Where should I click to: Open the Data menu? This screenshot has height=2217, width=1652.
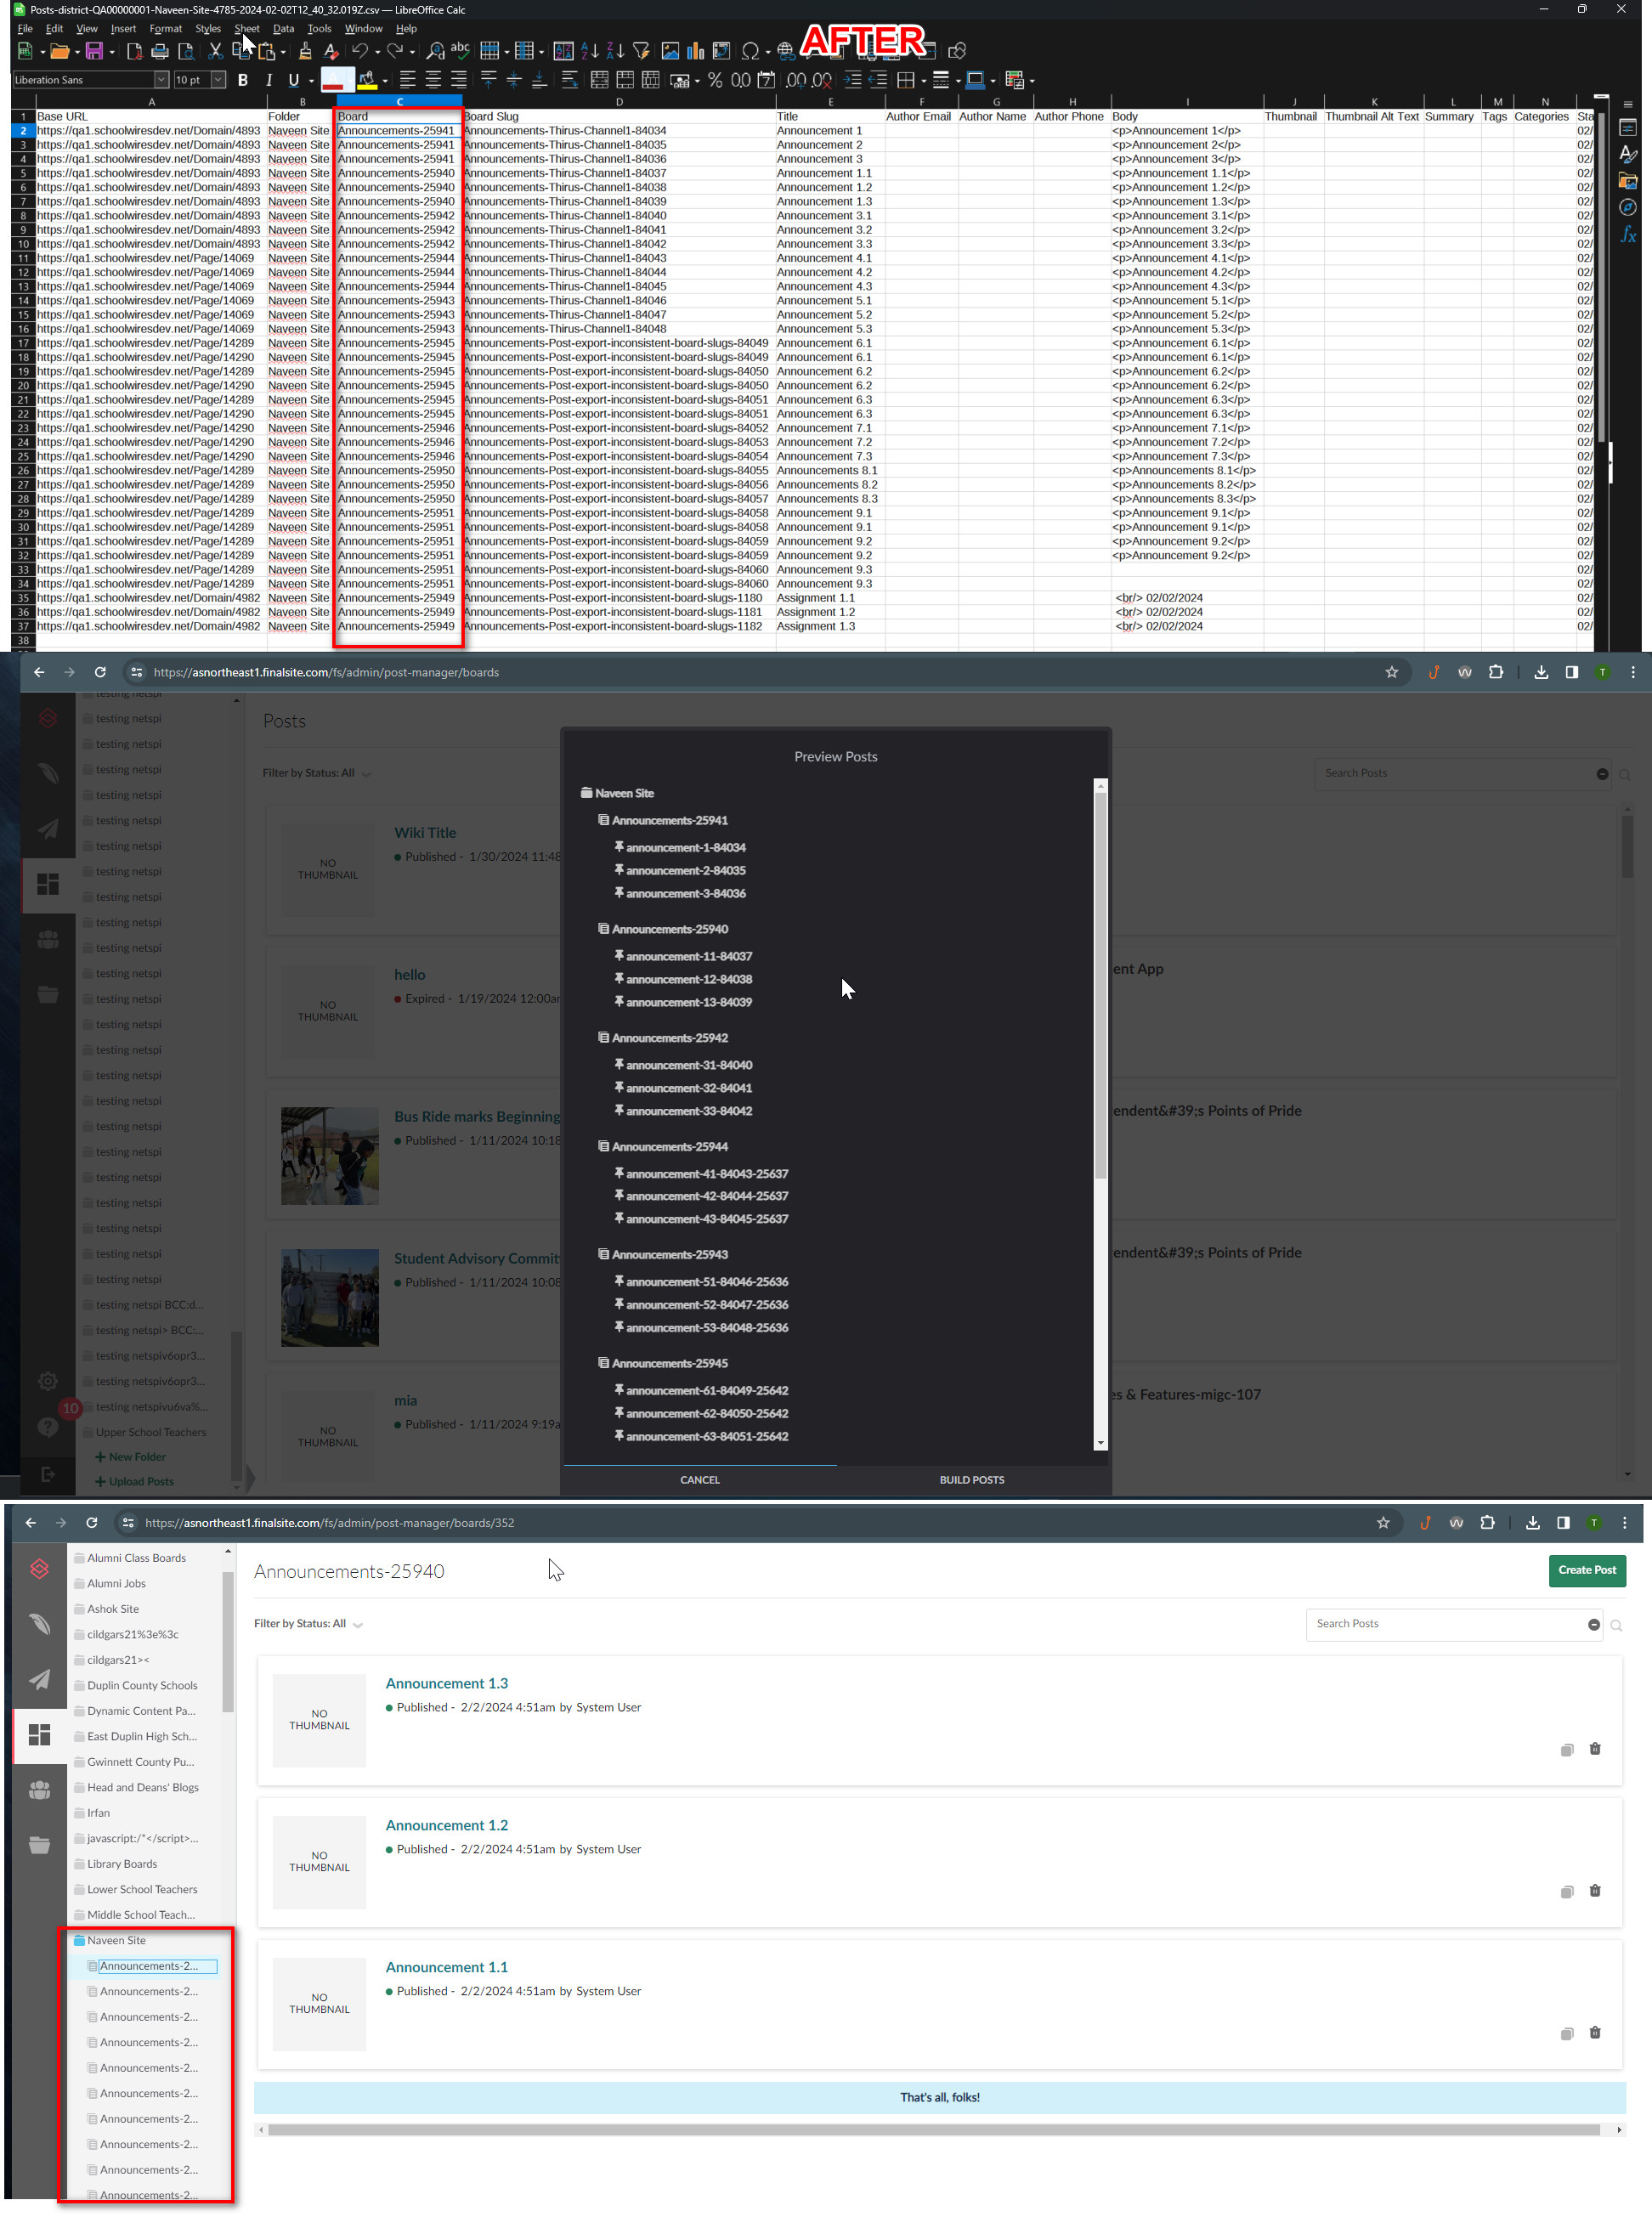[283, 29]
